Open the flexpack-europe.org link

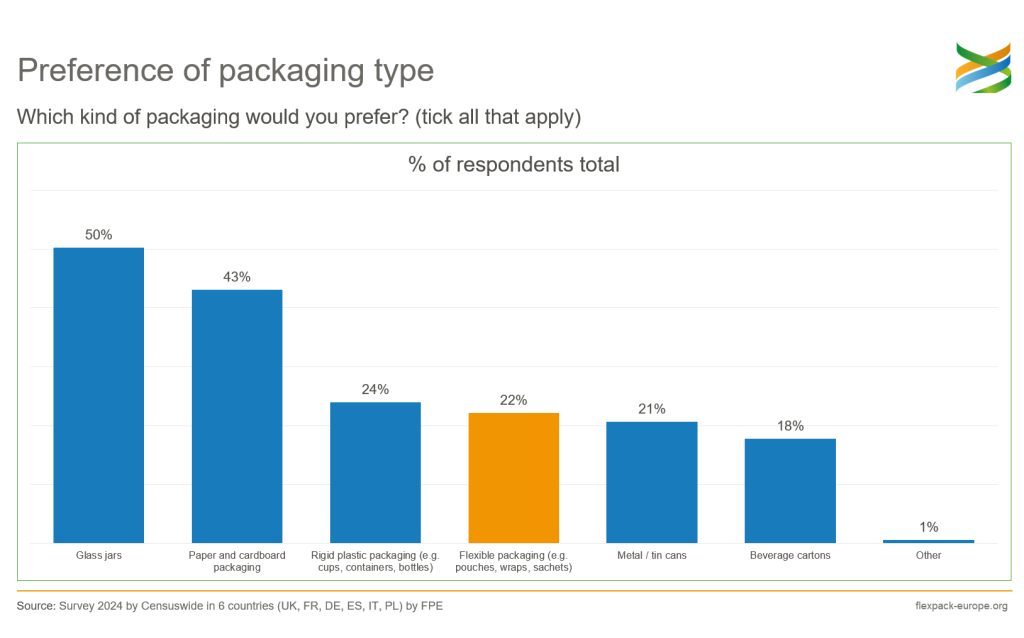click(961, 606)
